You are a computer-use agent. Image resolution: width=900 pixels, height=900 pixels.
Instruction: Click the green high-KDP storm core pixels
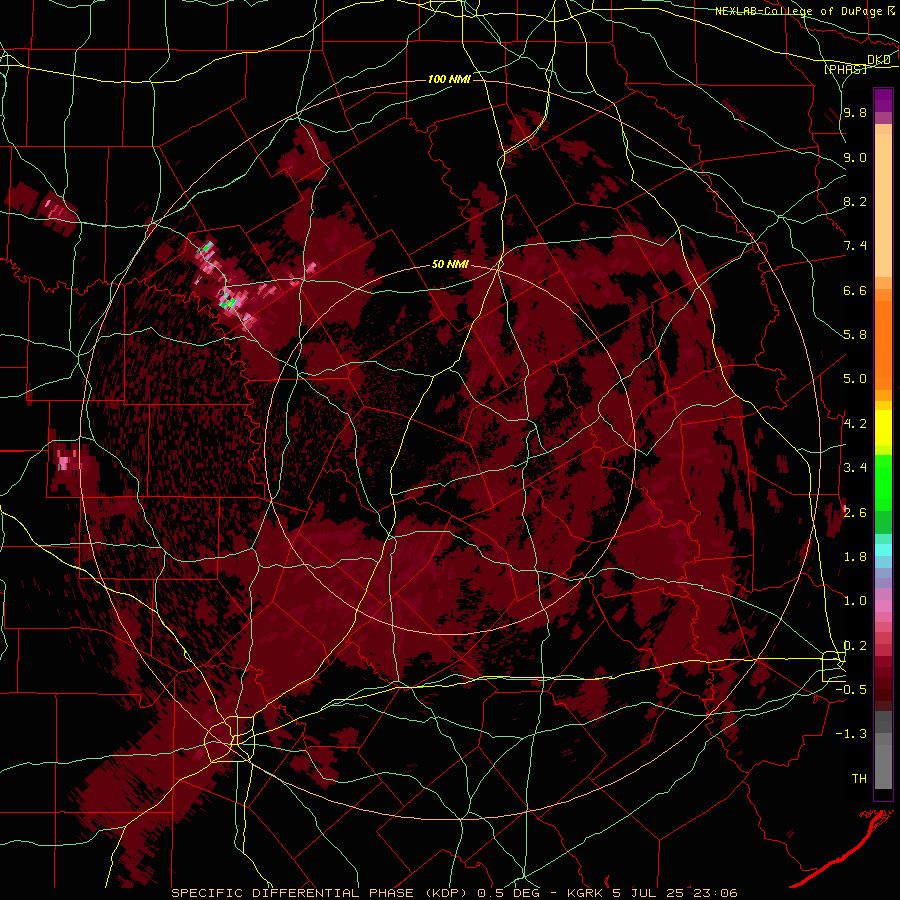click(230, 301)
